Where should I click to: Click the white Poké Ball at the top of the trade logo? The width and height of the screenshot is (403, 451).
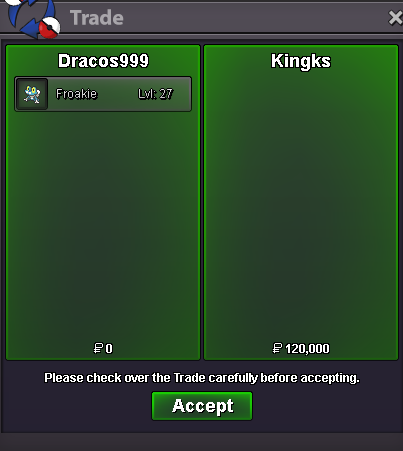click(x=13, y=2)
